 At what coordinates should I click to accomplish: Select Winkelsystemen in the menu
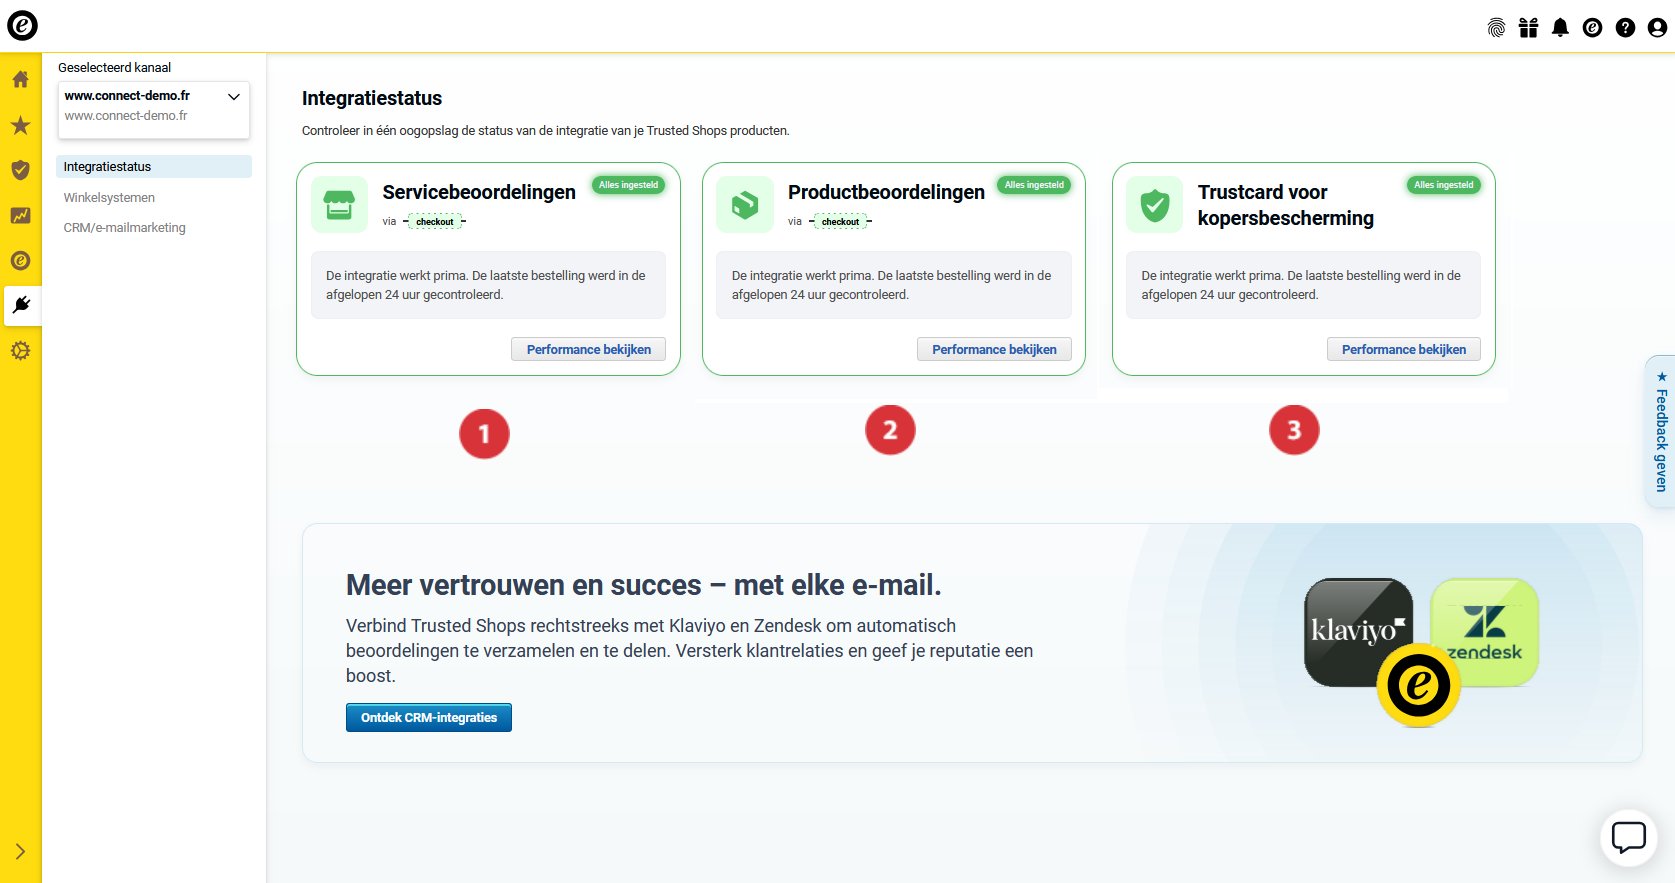click(109, 198)
